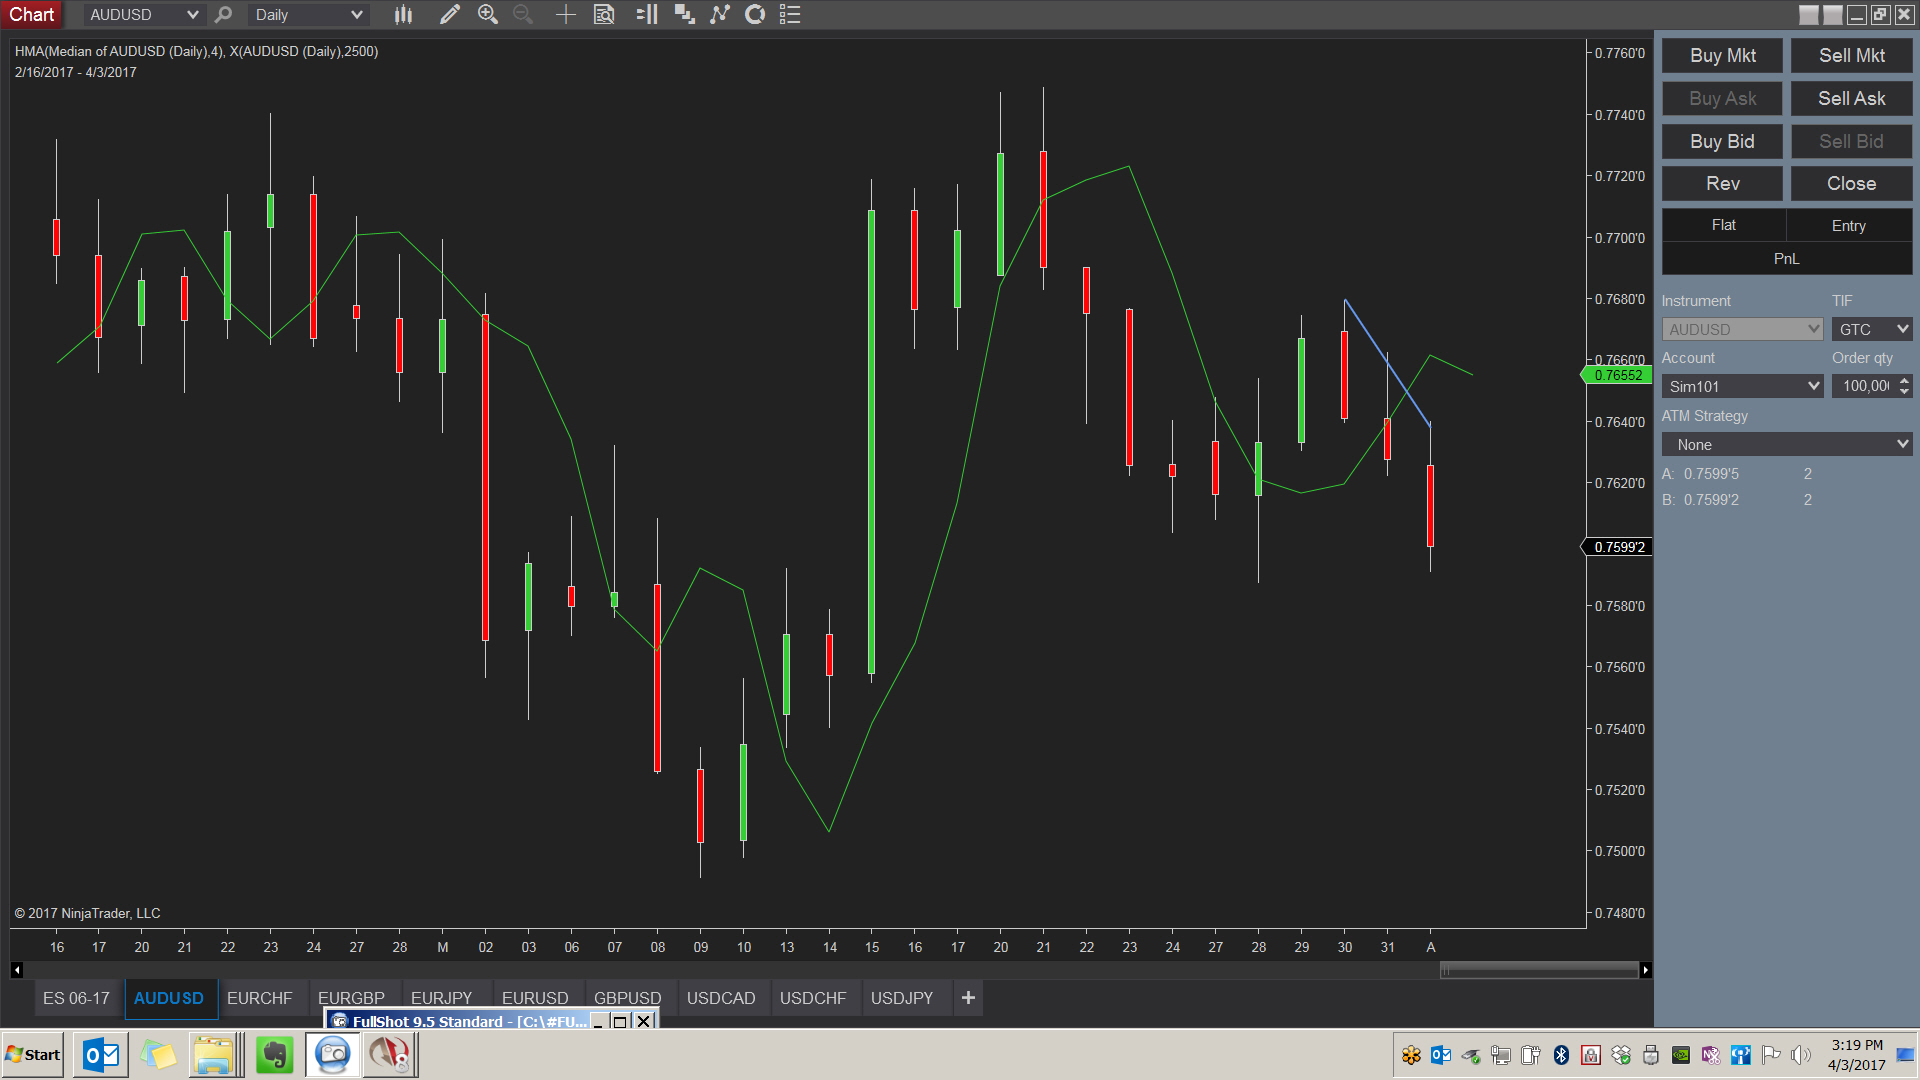This screenshot has height=1080, width=1920.
Task: Increase order quantity with up stepper
Action: coord(1904,380)
